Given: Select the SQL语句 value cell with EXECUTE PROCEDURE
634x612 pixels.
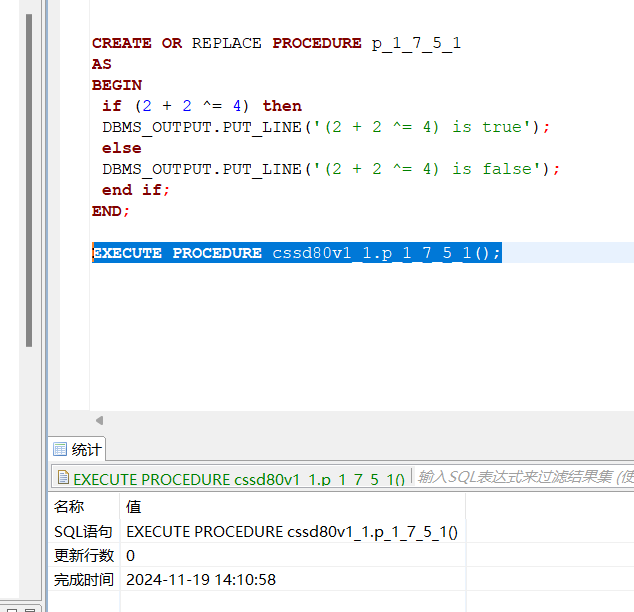Looking at the screenshot, I should (292, 532).
